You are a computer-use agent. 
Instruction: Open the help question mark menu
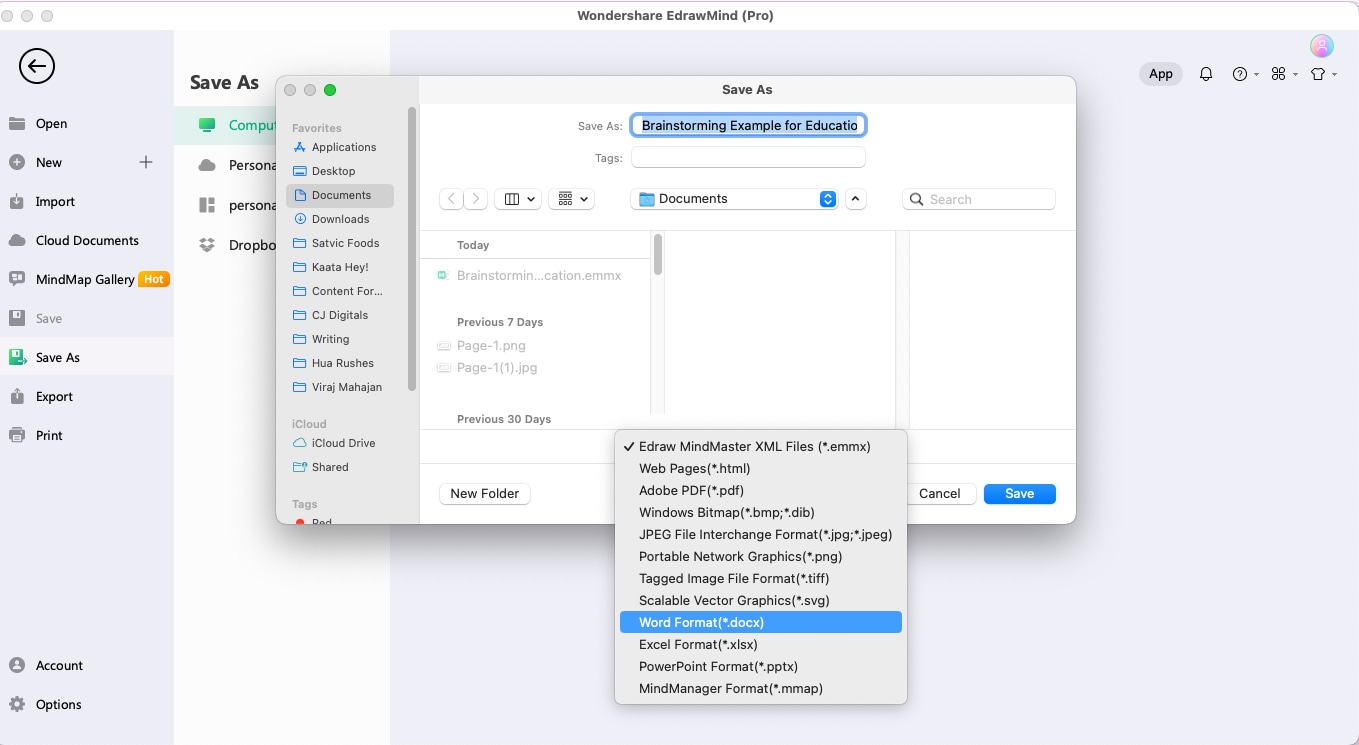click(1240, 74)
